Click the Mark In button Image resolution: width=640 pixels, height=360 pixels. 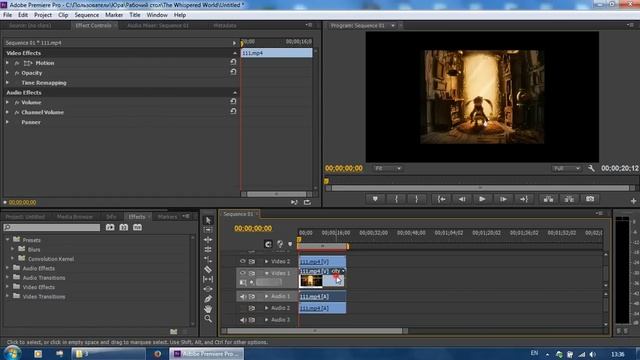click(x=396, y=199)
